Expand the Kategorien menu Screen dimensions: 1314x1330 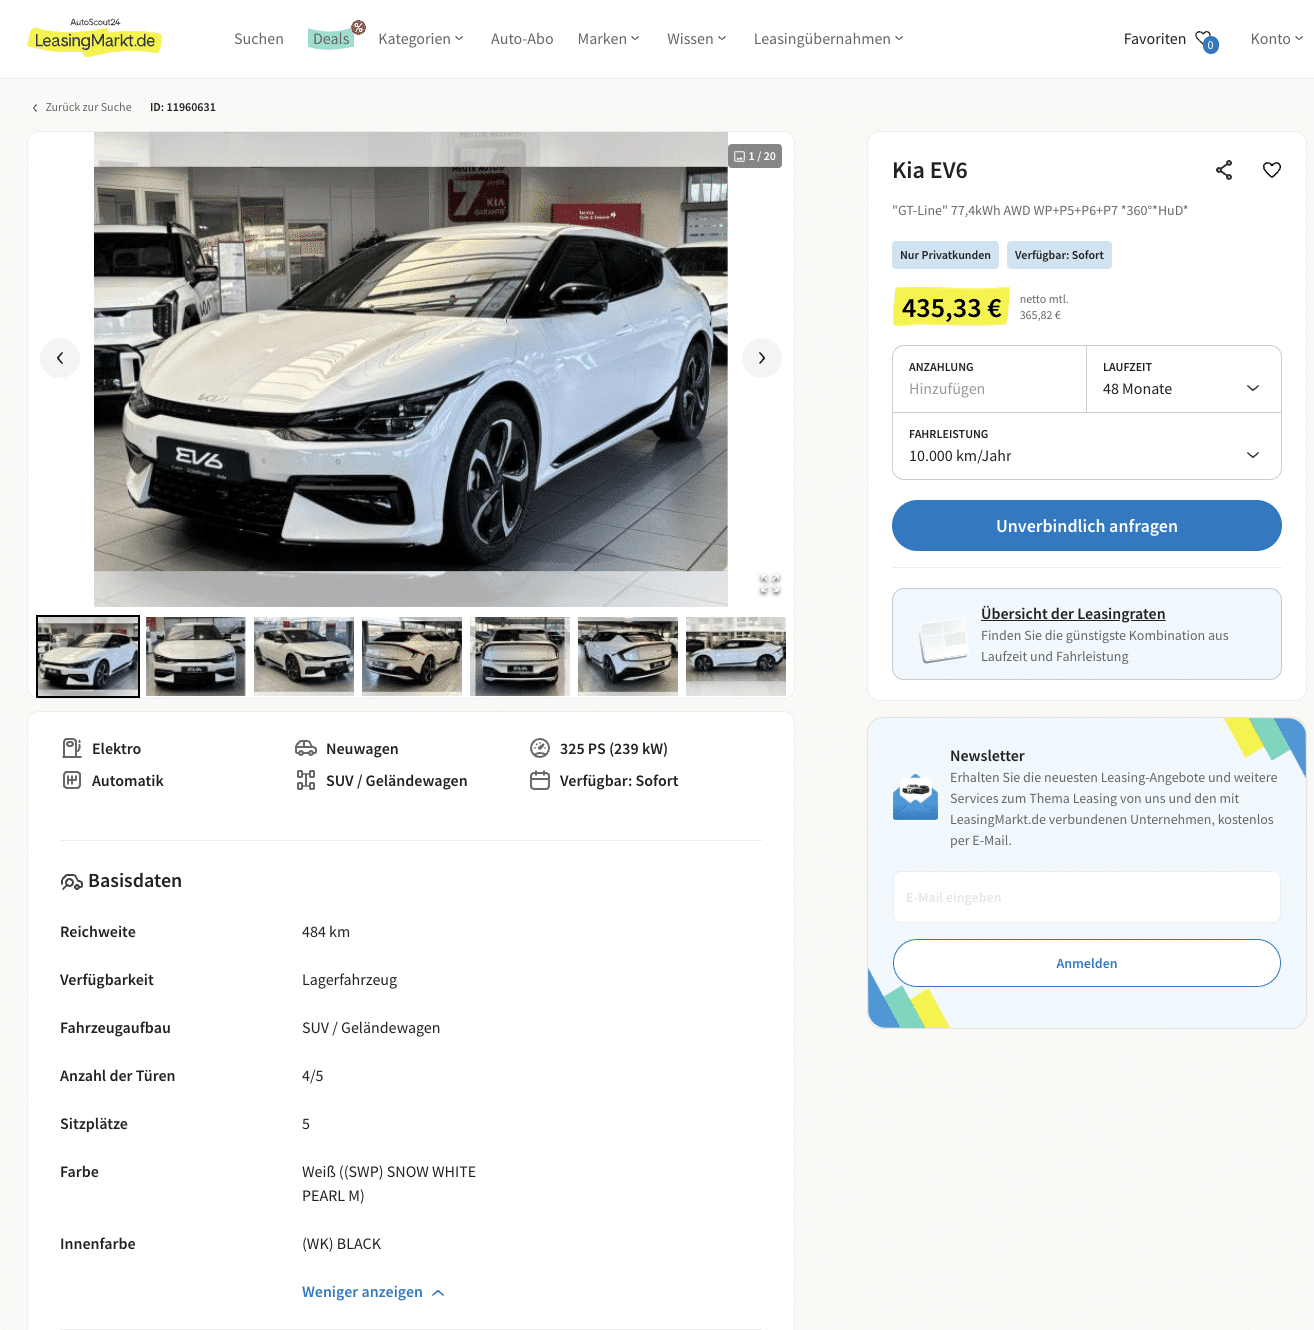421,39
